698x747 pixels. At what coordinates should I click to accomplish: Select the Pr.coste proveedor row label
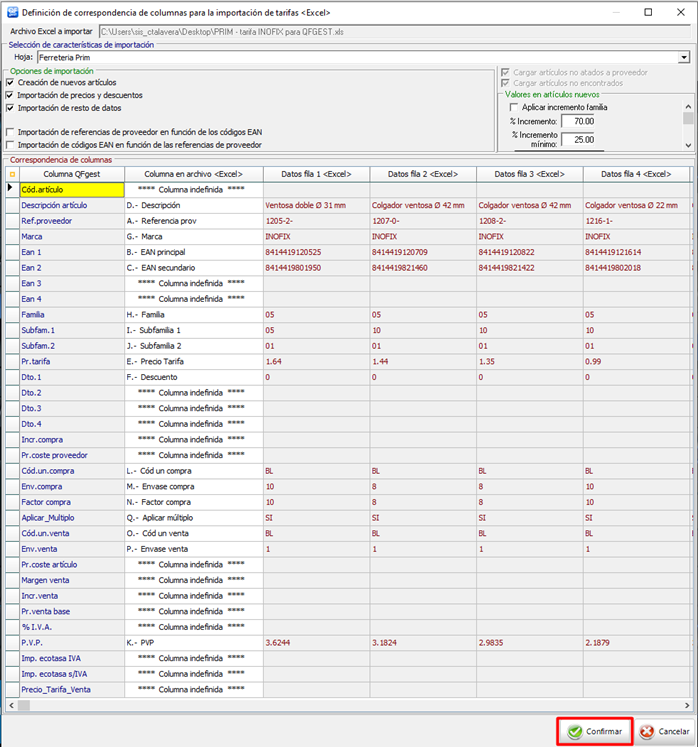pyautogui.click(x=54, y=455)
